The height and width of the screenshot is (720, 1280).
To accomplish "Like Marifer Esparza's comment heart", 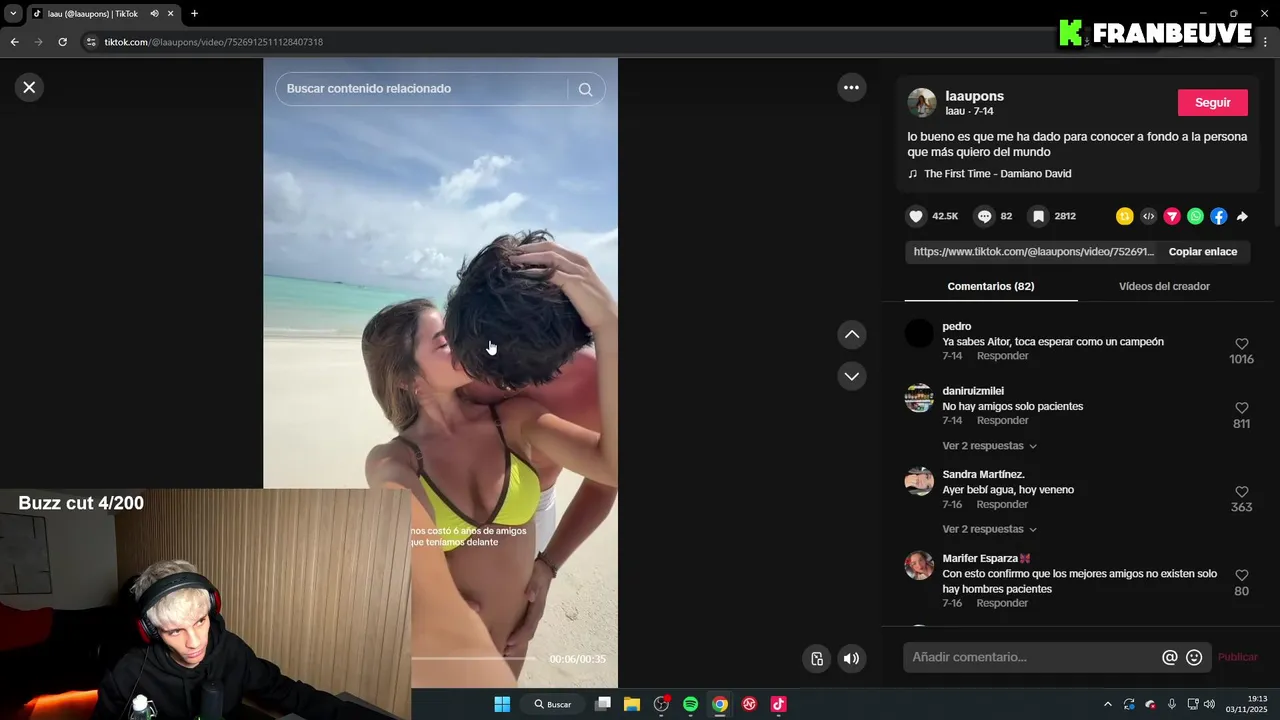I will 1241,575.
